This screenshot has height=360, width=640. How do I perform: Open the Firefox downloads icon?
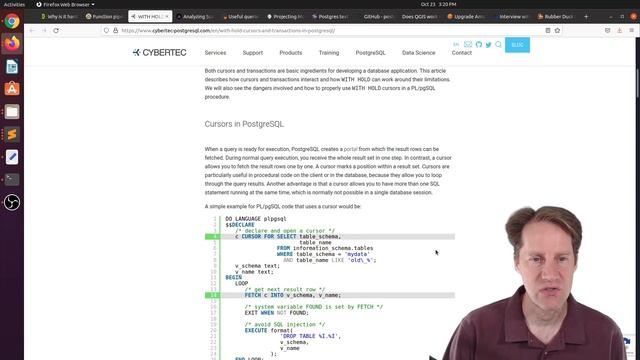[x=619, y=31]
